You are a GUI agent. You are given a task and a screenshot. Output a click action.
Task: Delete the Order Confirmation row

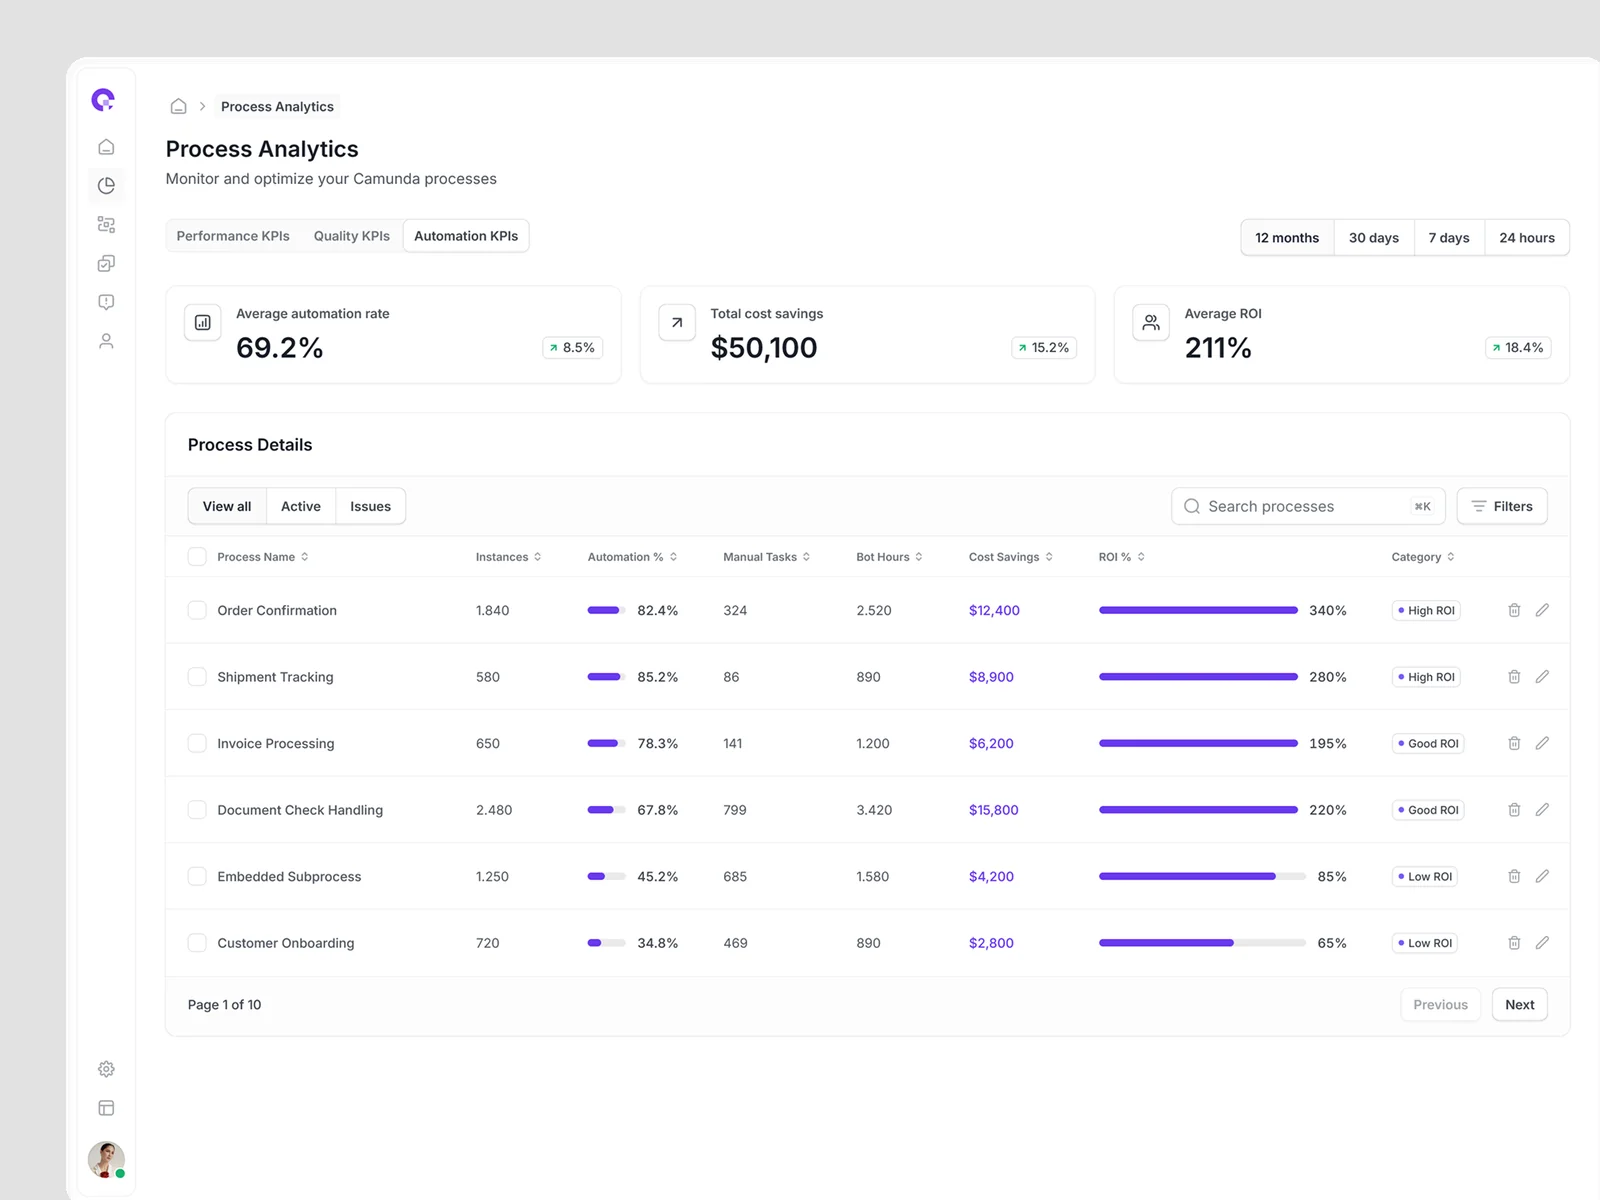coord(1514,610)
